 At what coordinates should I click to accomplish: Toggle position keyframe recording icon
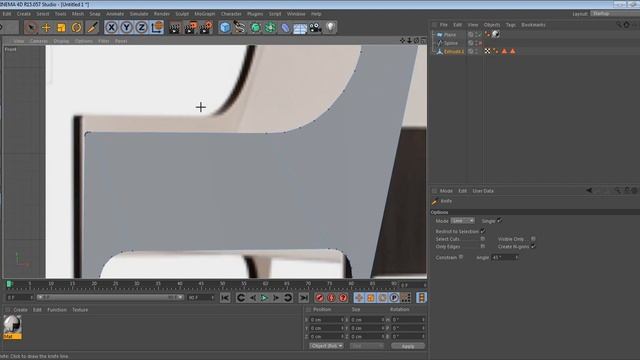coord(359,298)
